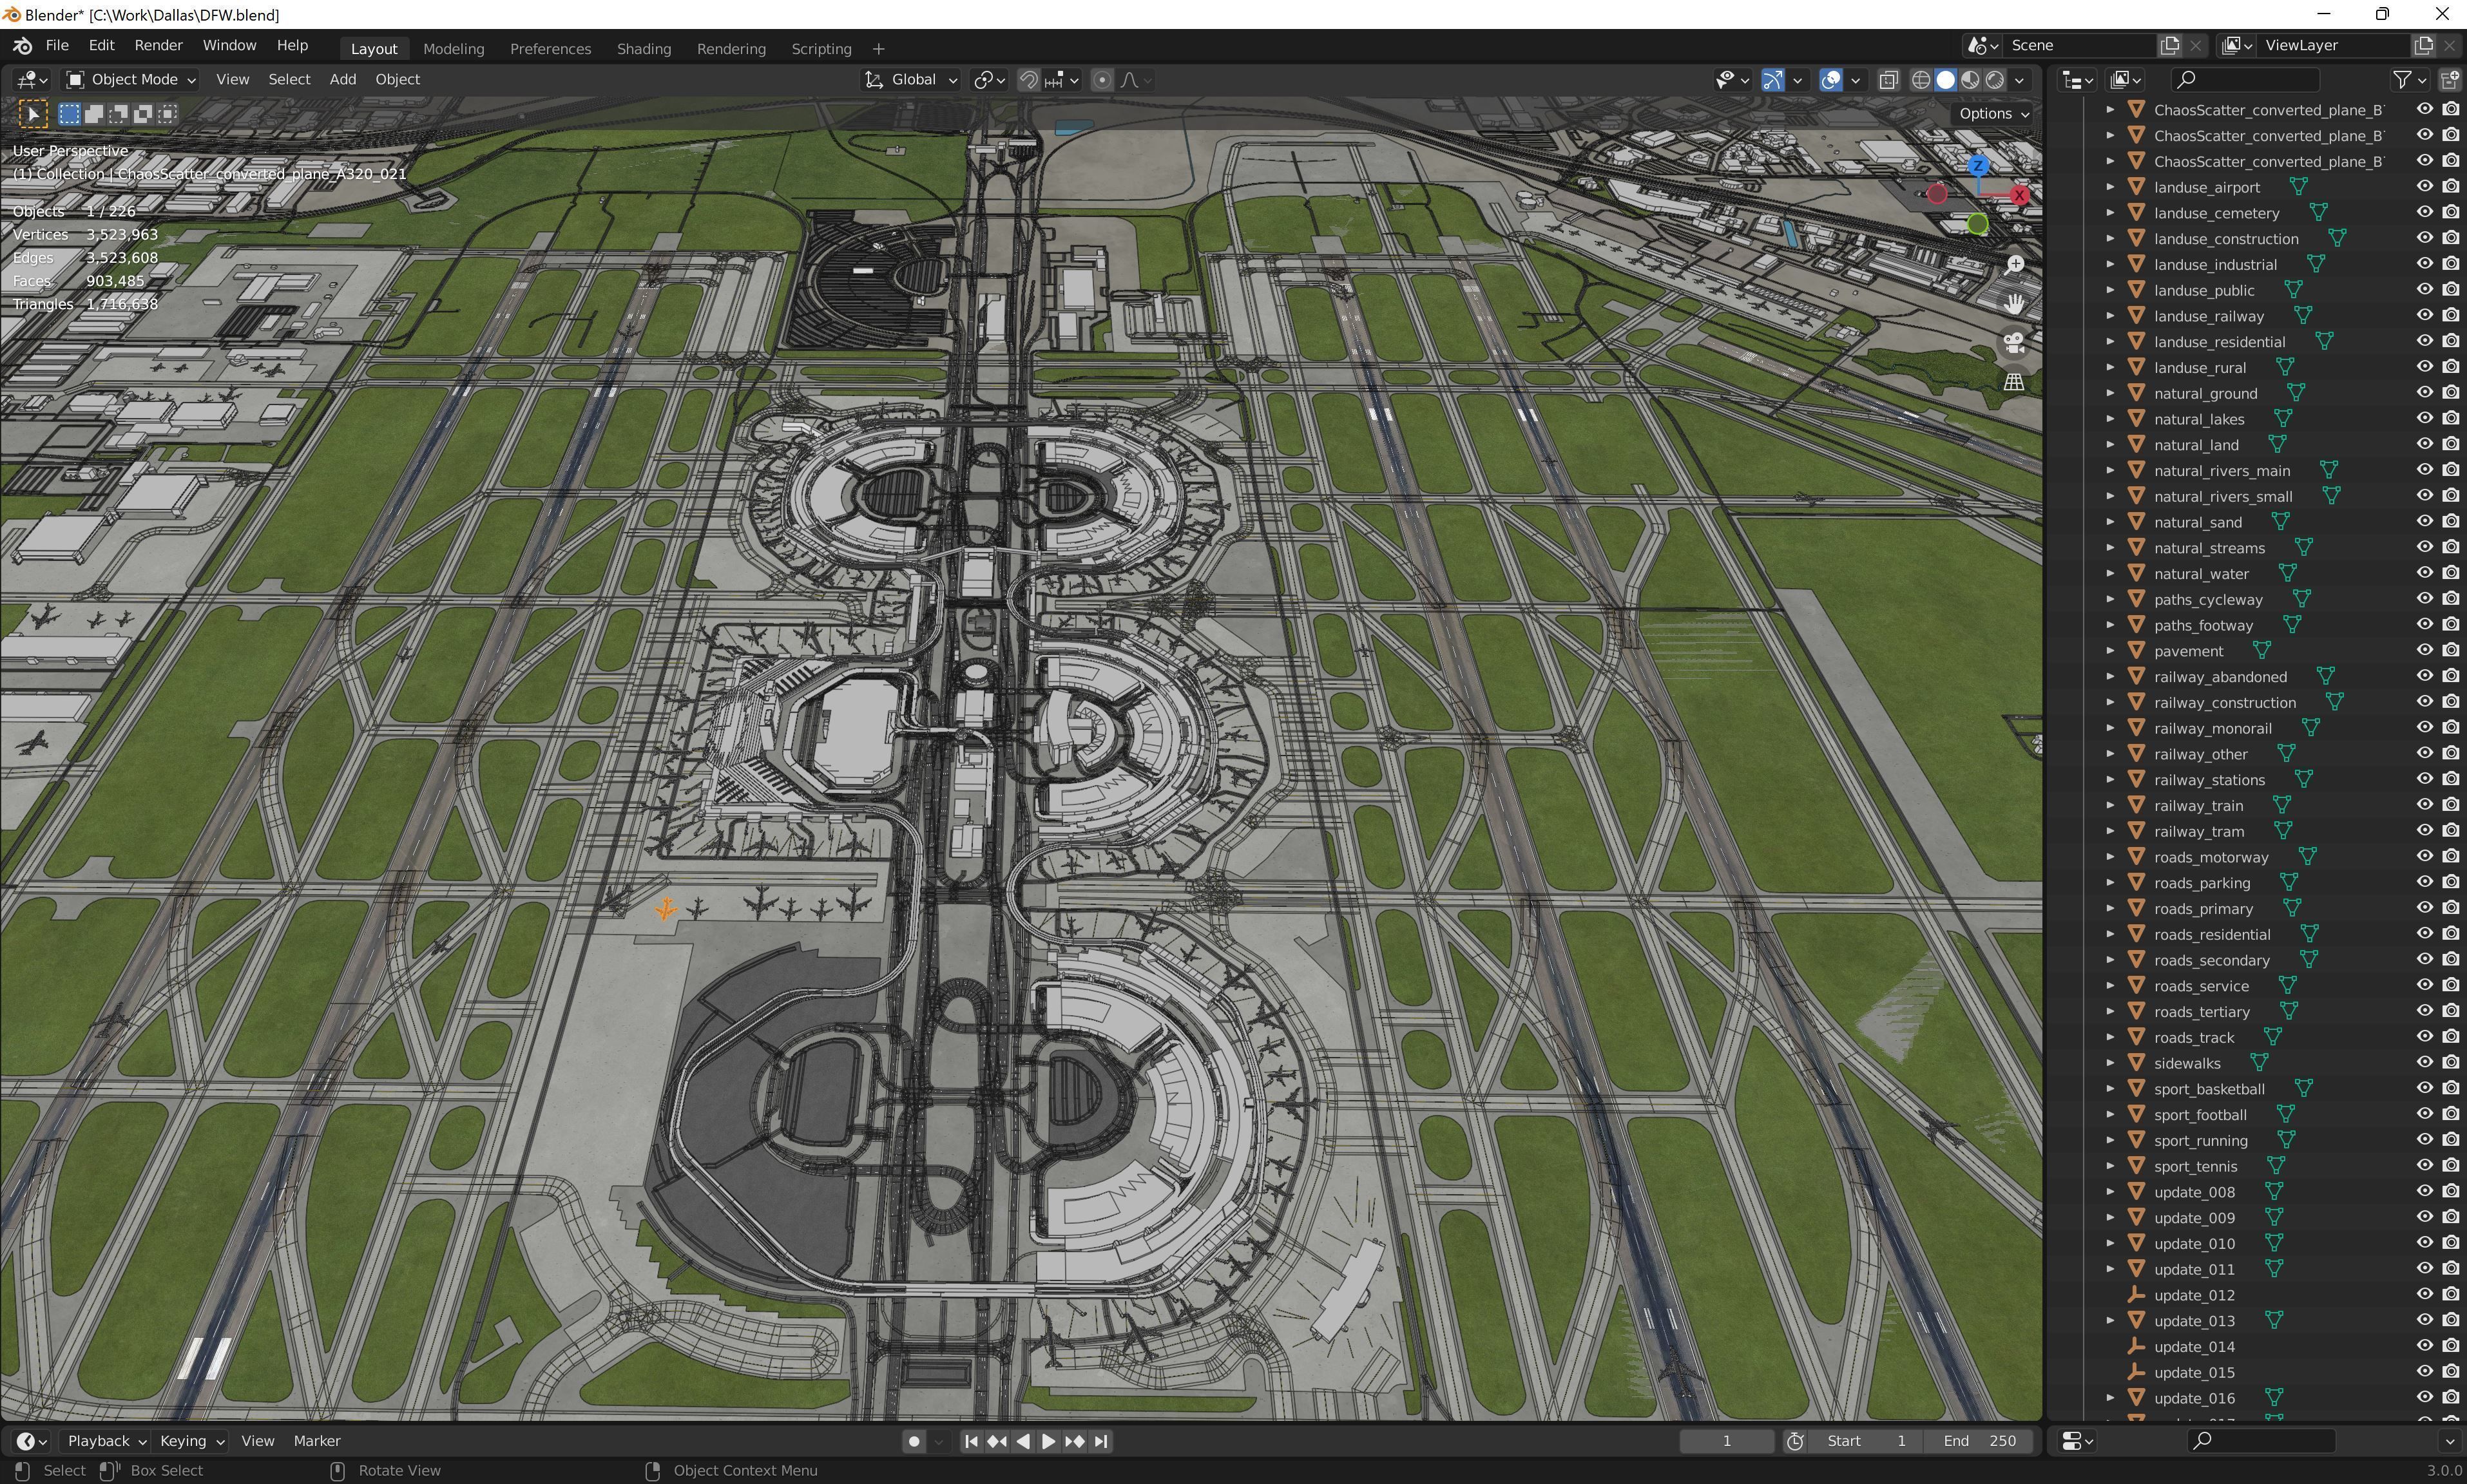Switch to Modeling workspace tab

(453, 49)
